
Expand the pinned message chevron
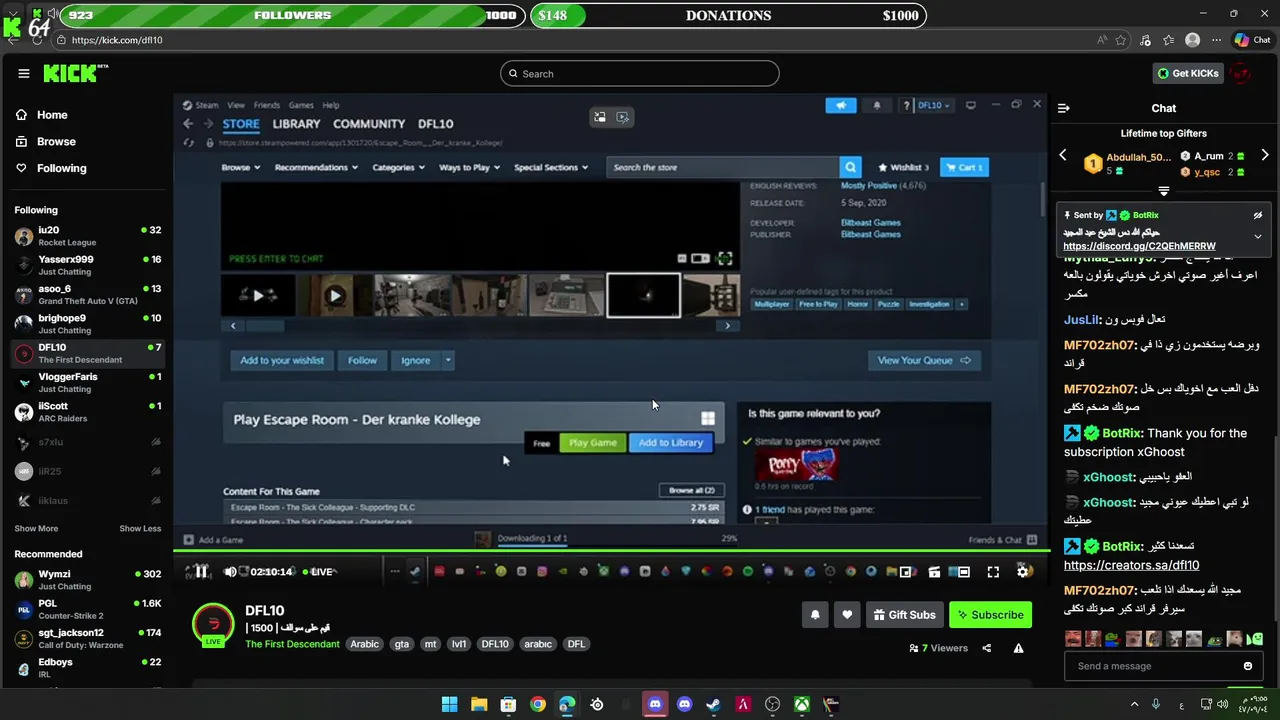[x=1258, y=237]
